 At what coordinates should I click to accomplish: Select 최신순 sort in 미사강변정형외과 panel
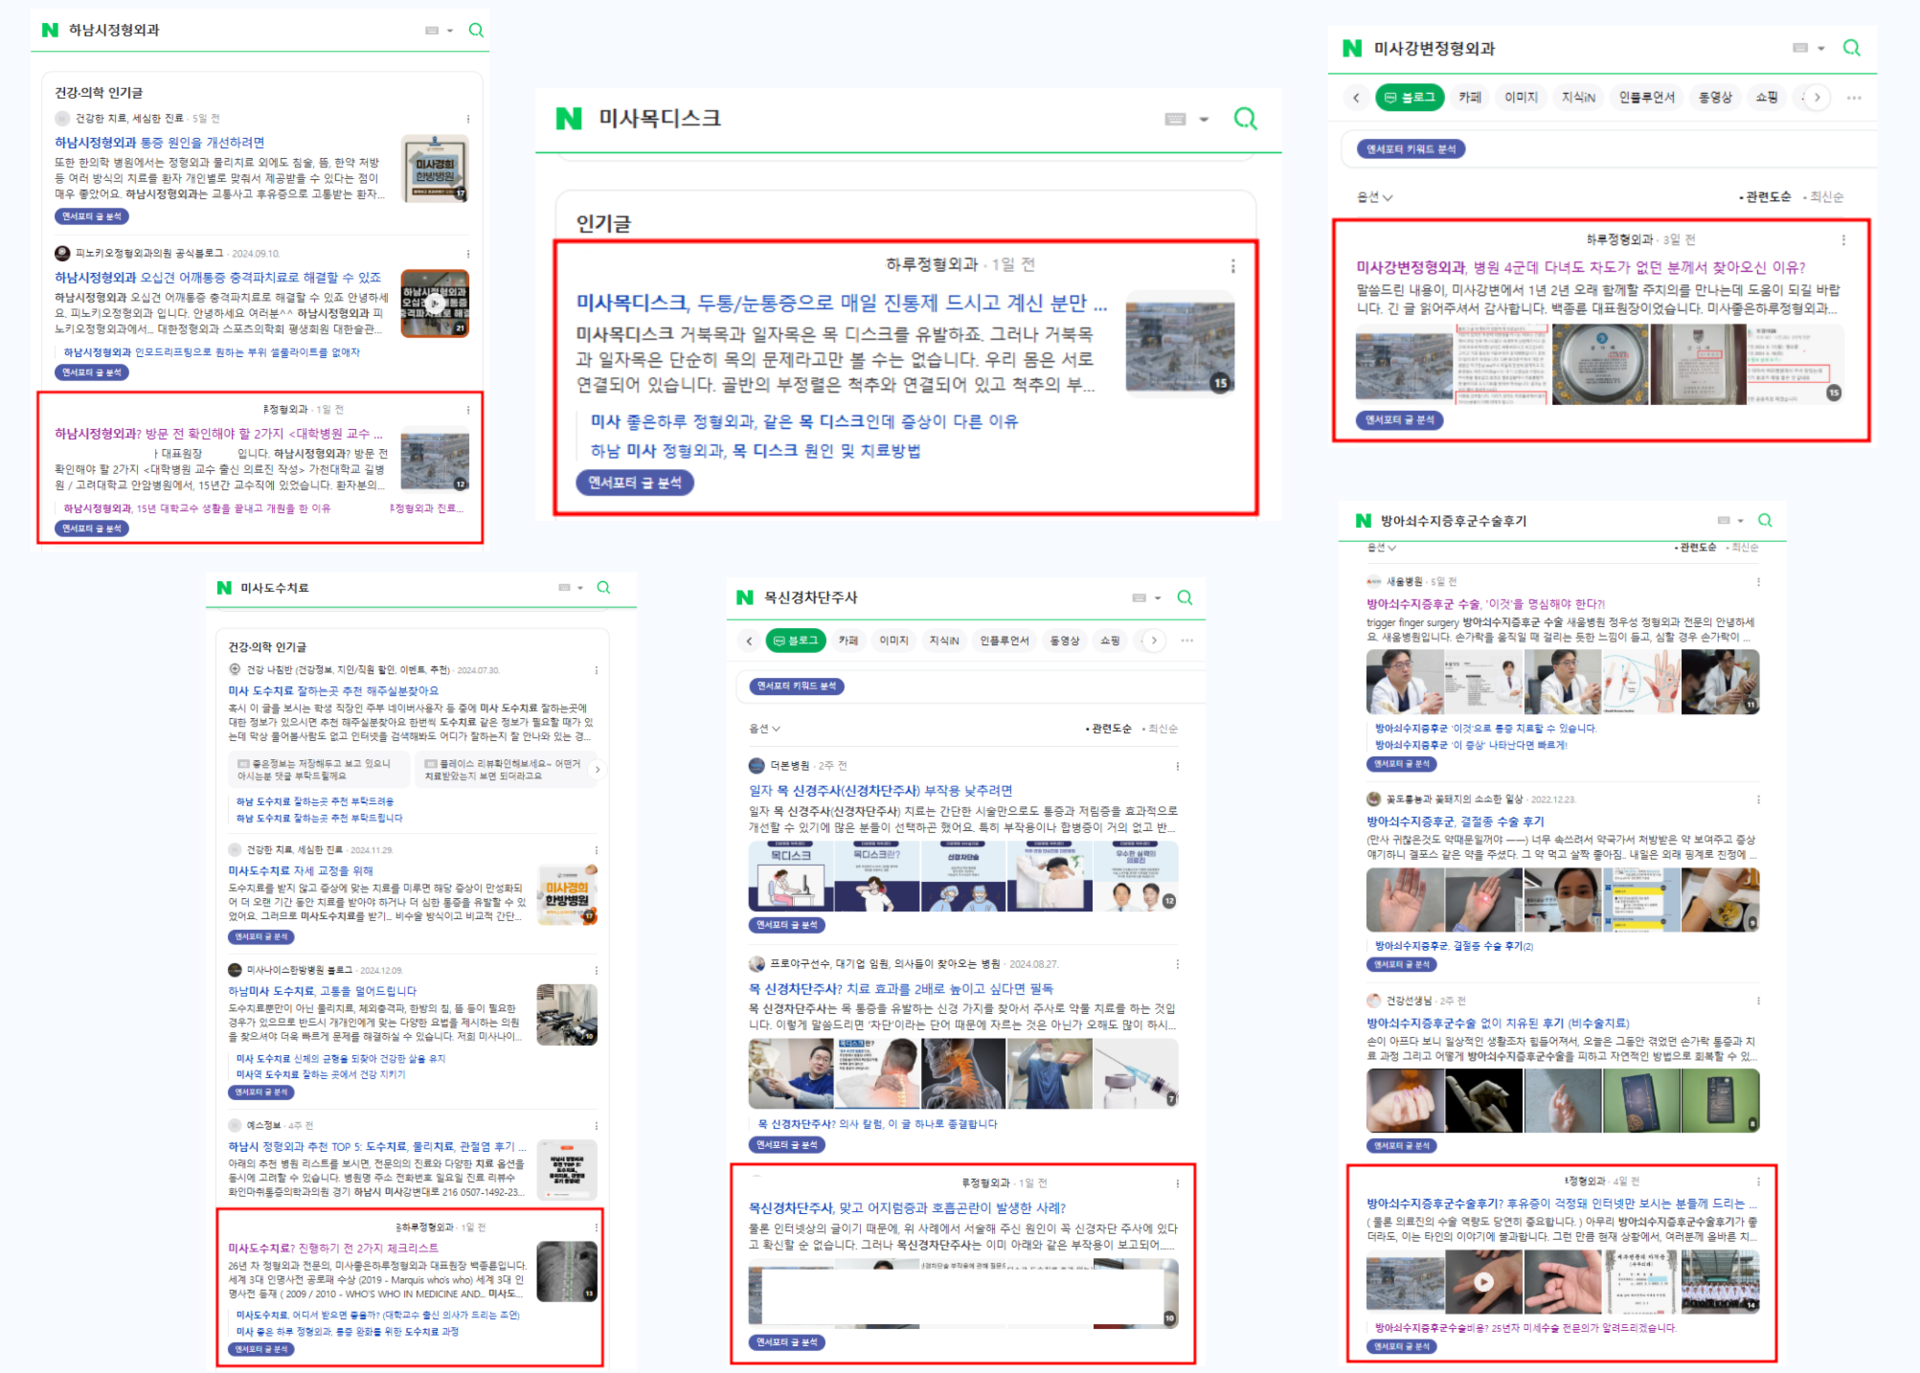pos(1824,197)
